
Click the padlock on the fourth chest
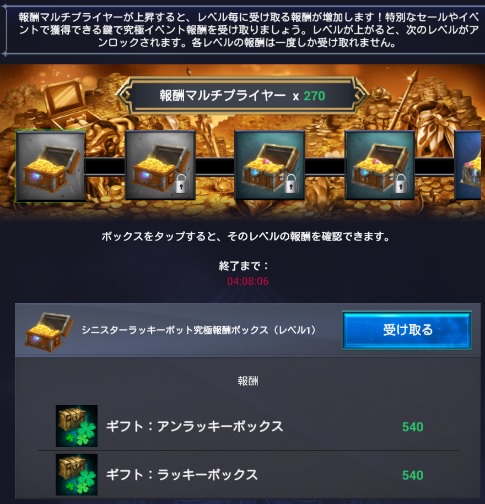pyautogui.click(x=401, y=184)
